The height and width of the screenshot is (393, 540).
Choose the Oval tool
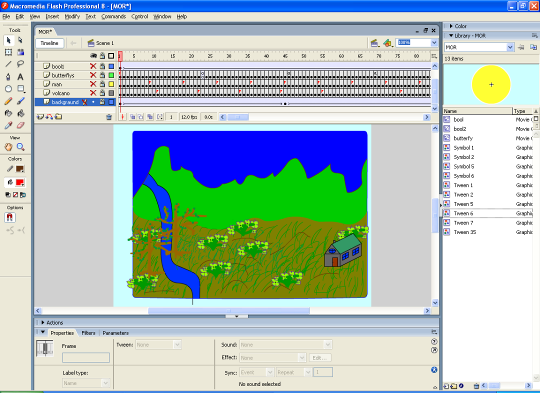8,89
